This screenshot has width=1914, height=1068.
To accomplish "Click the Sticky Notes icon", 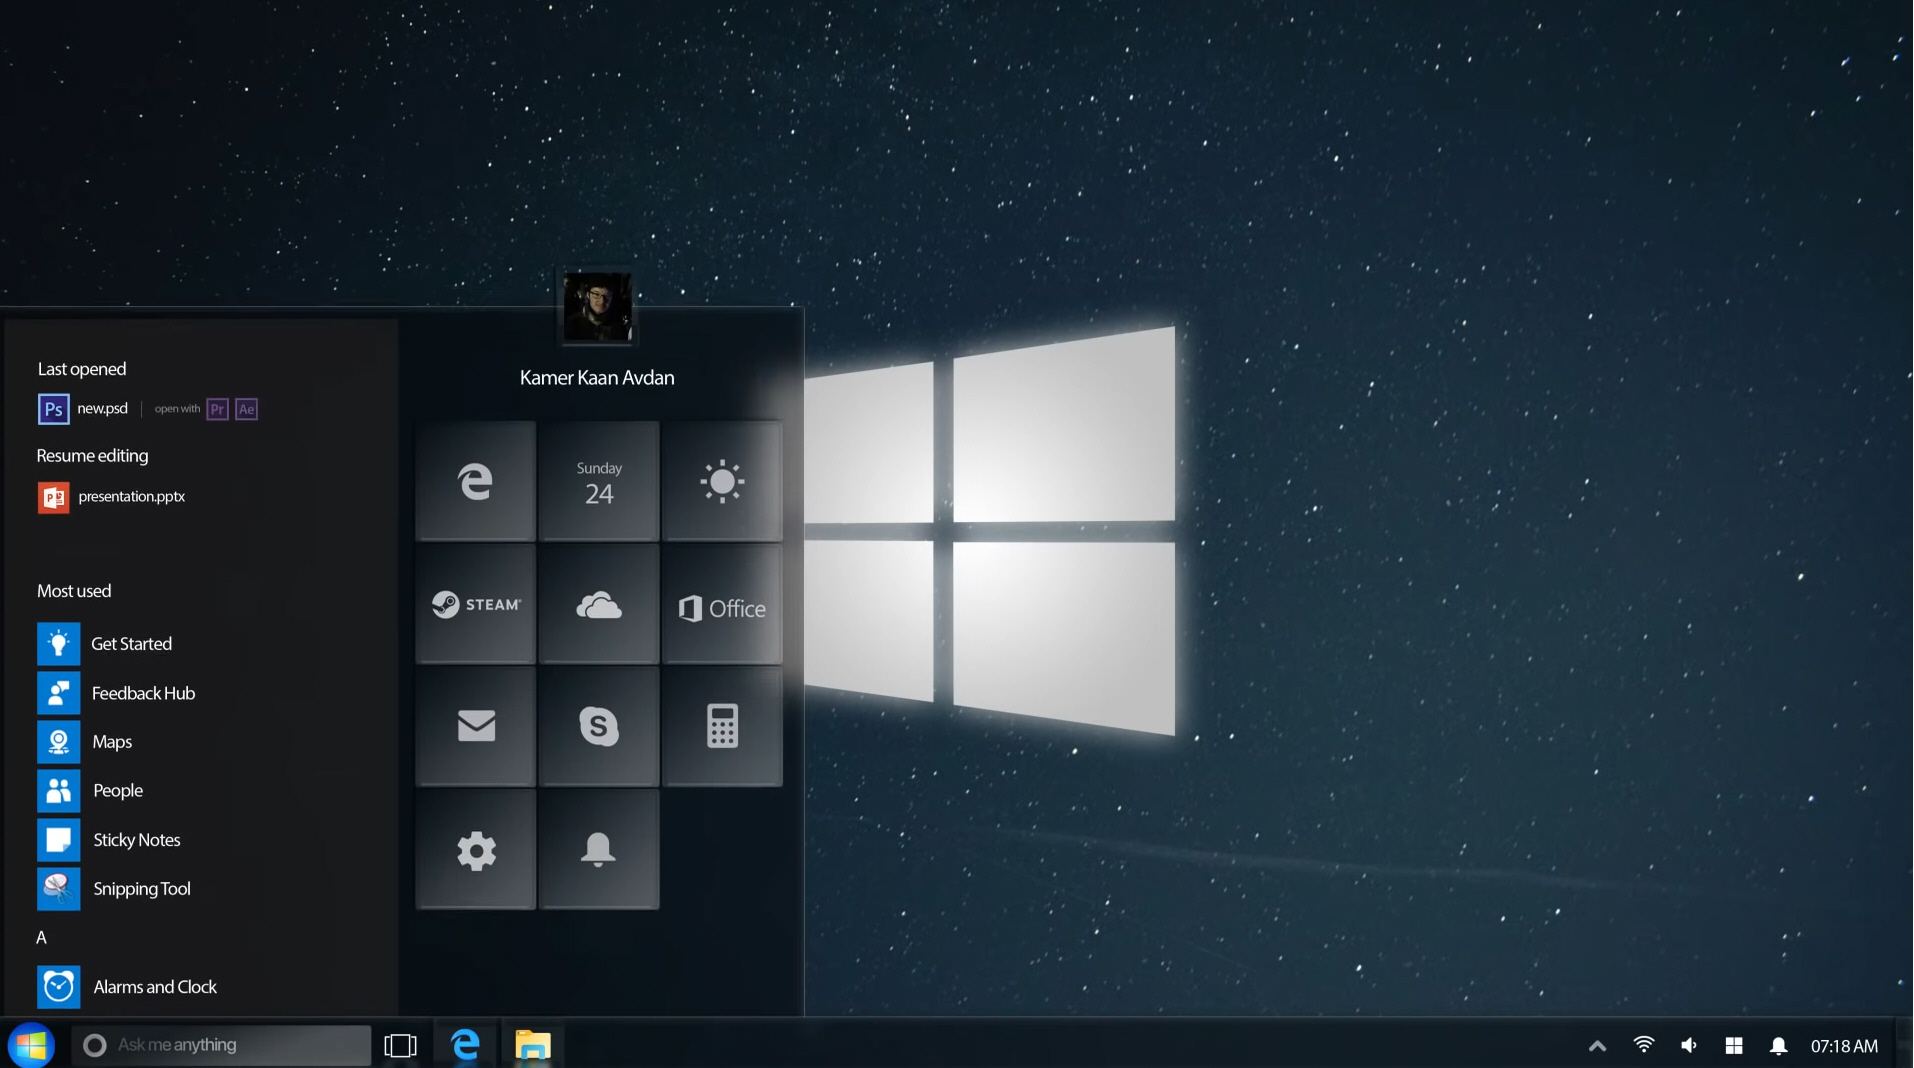I will [59, 840].
